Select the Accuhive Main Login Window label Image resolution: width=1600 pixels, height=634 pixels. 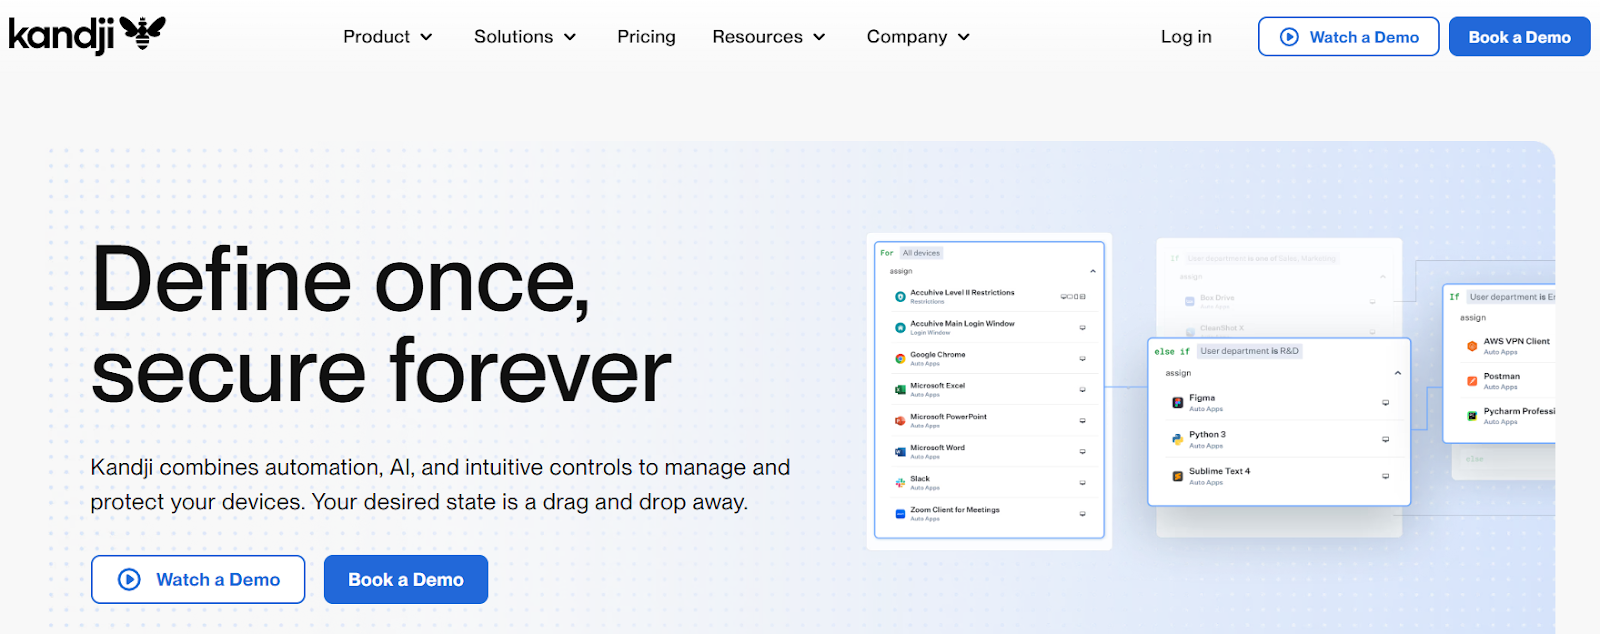[962, 323]
